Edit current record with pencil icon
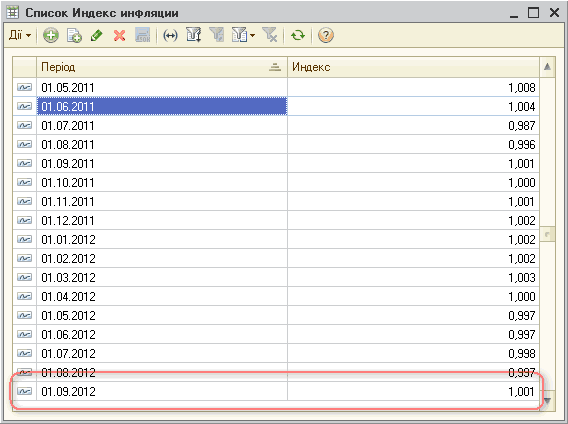Image resolution: width=568 pixels, height=424 pixels. pos(97,36)
